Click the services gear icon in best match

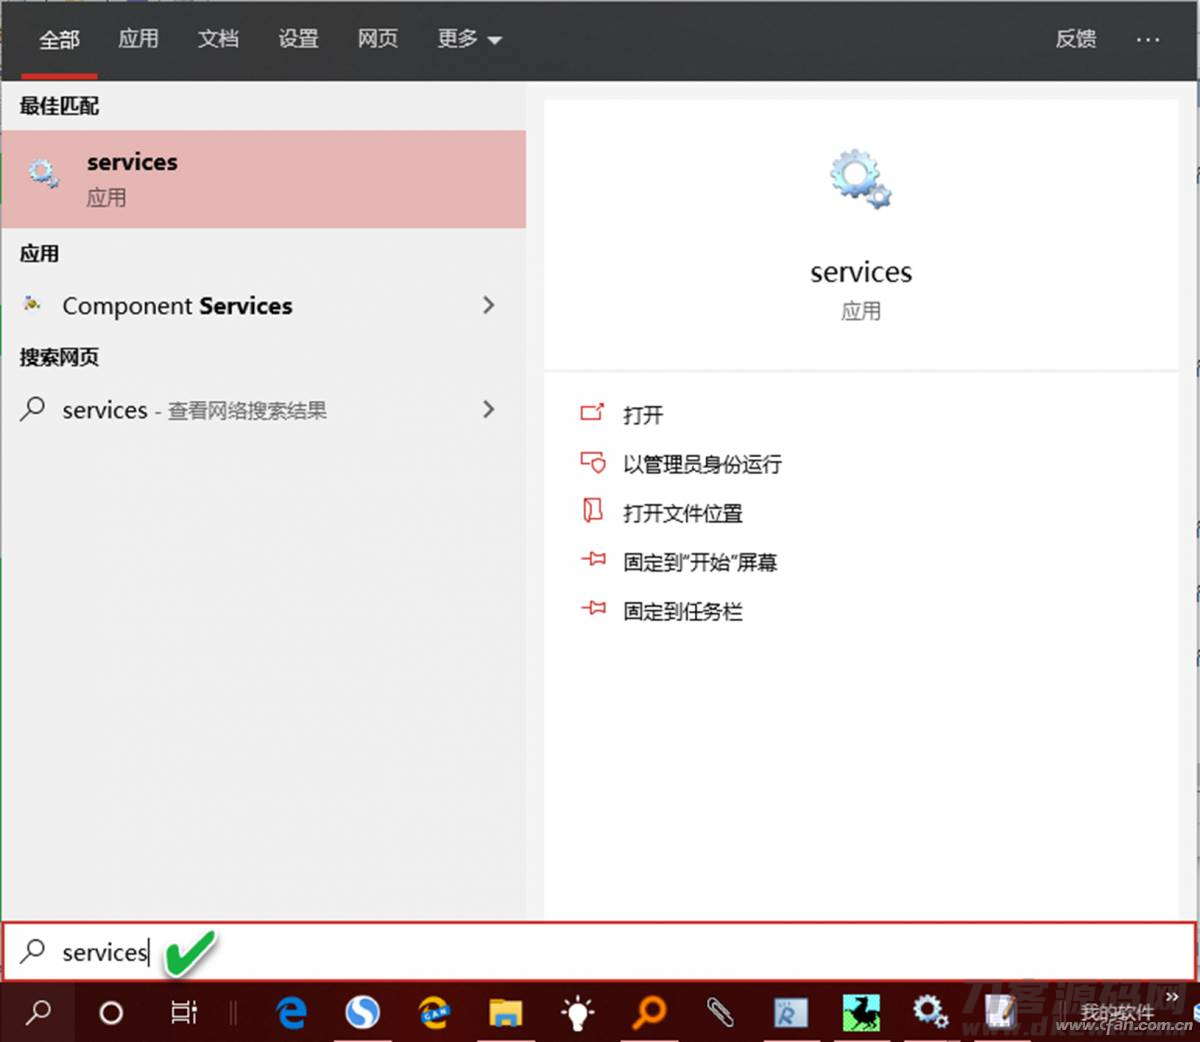coord(44,174)
